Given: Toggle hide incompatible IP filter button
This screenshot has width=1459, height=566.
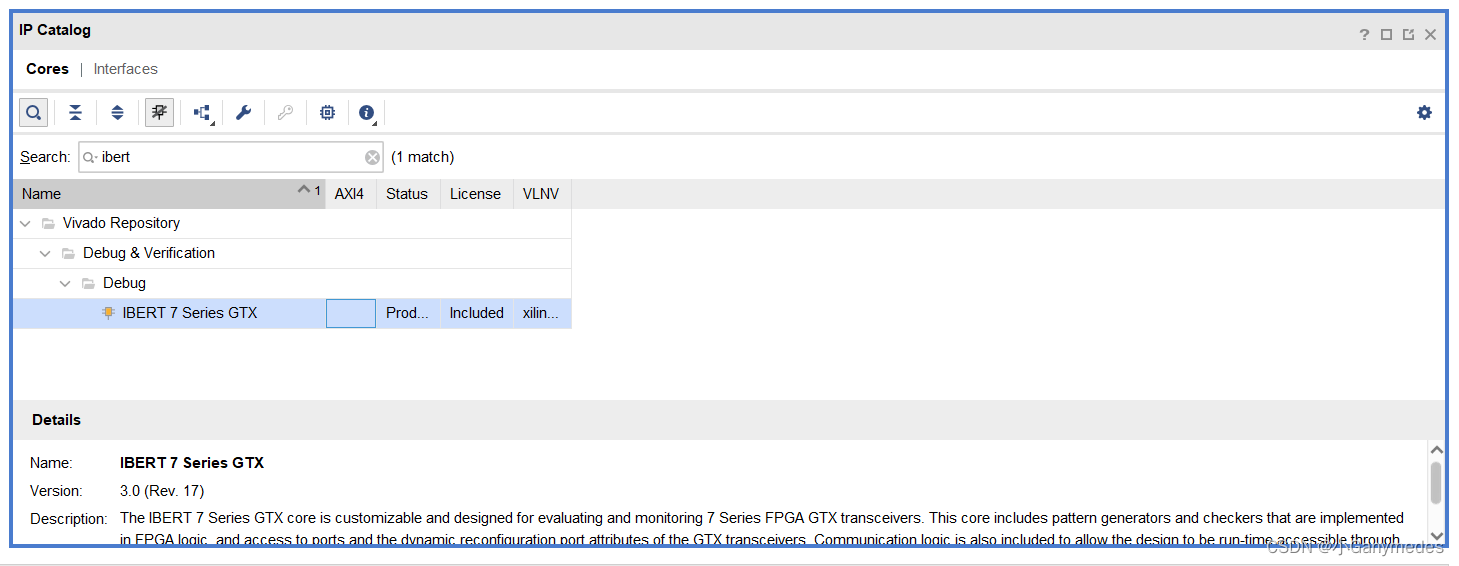Looking at the screenshot, I should point(159,112).
